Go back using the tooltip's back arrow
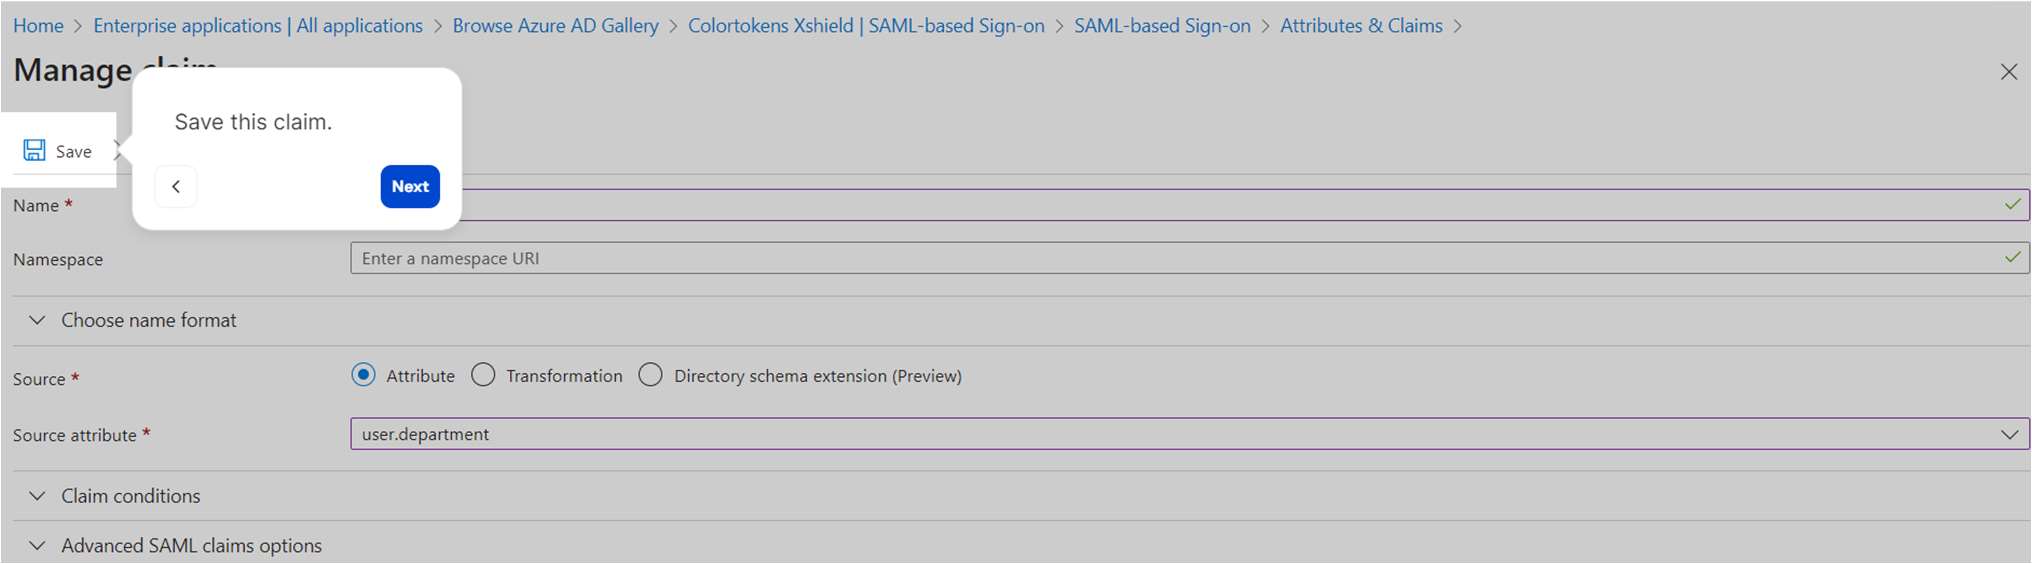The height and width of the screenshot is (564, 2032). click(x=176, y=187)
